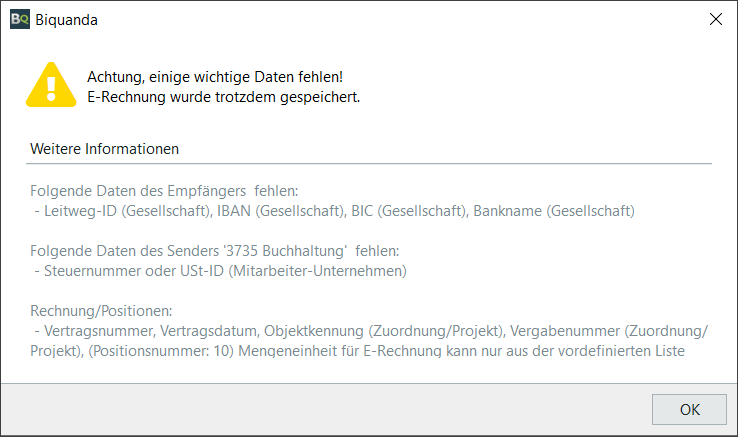Click the 'Steuernummer oder USt-ID' line

point(220,270)
